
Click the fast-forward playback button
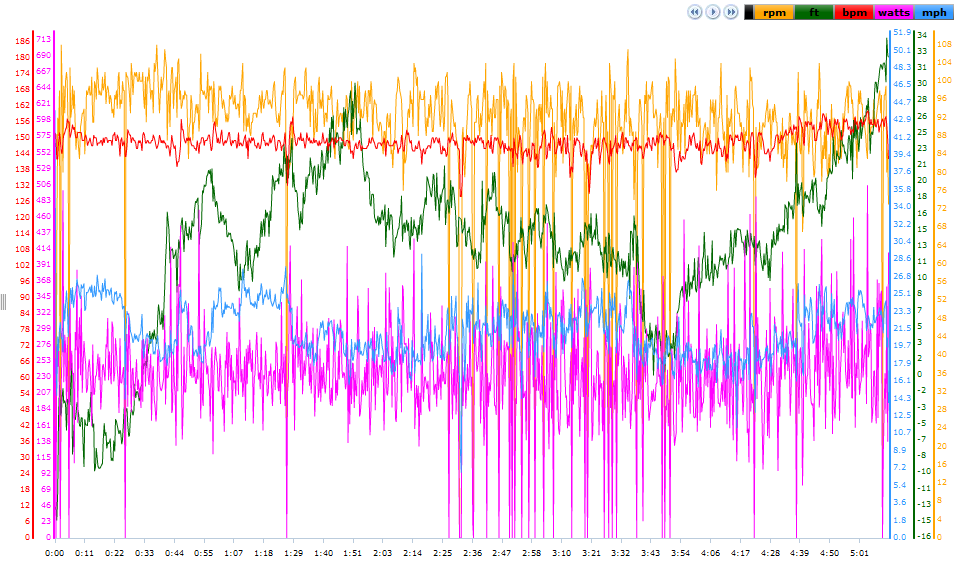pos(731,12)
